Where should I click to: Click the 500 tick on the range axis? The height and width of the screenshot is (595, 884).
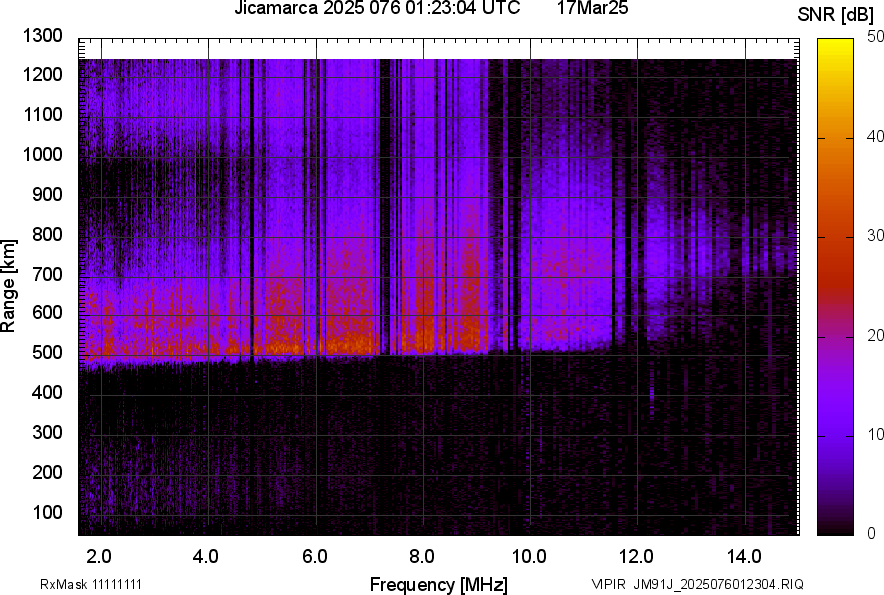coord(50,353)
